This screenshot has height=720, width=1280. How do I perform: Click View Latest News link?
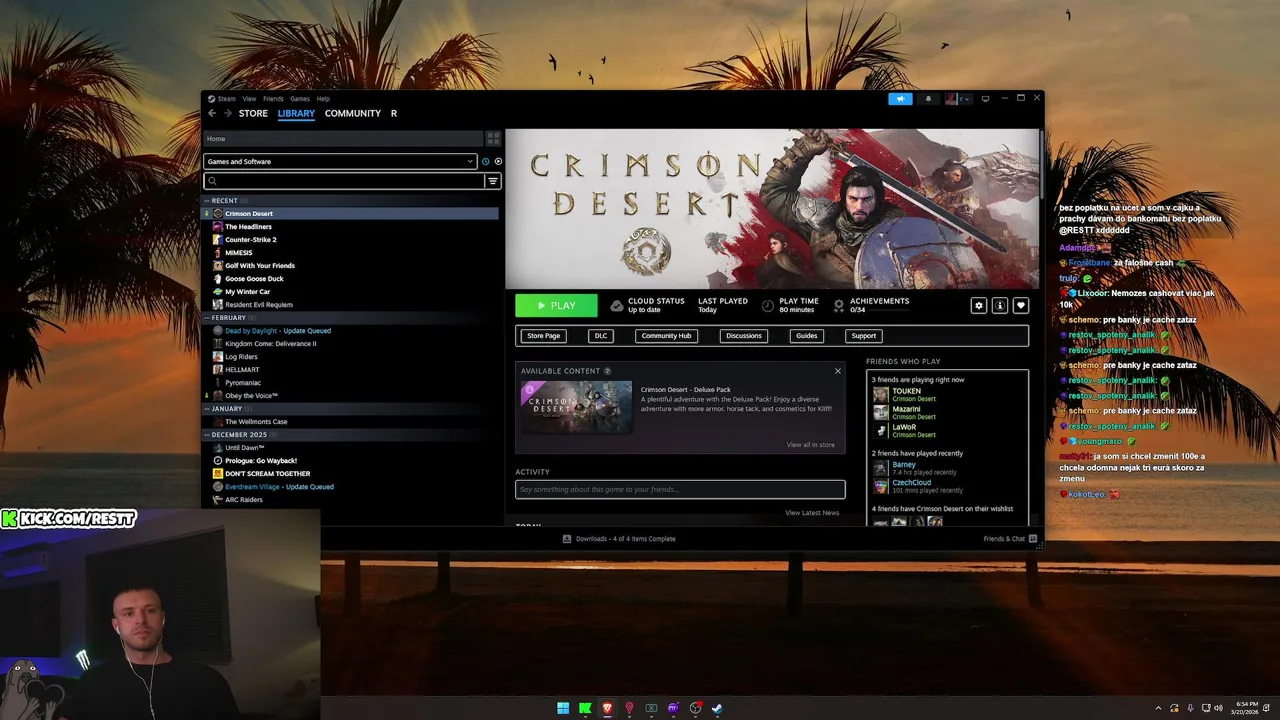812,513
